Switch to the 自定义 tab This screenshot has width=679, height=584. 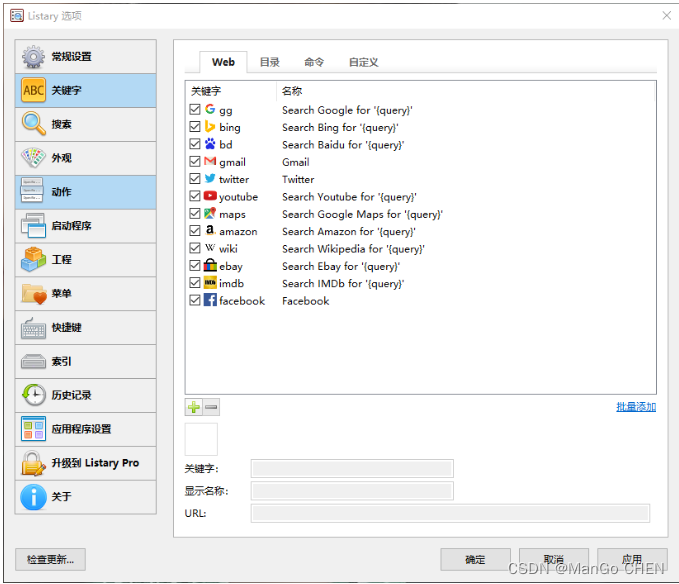363,62
